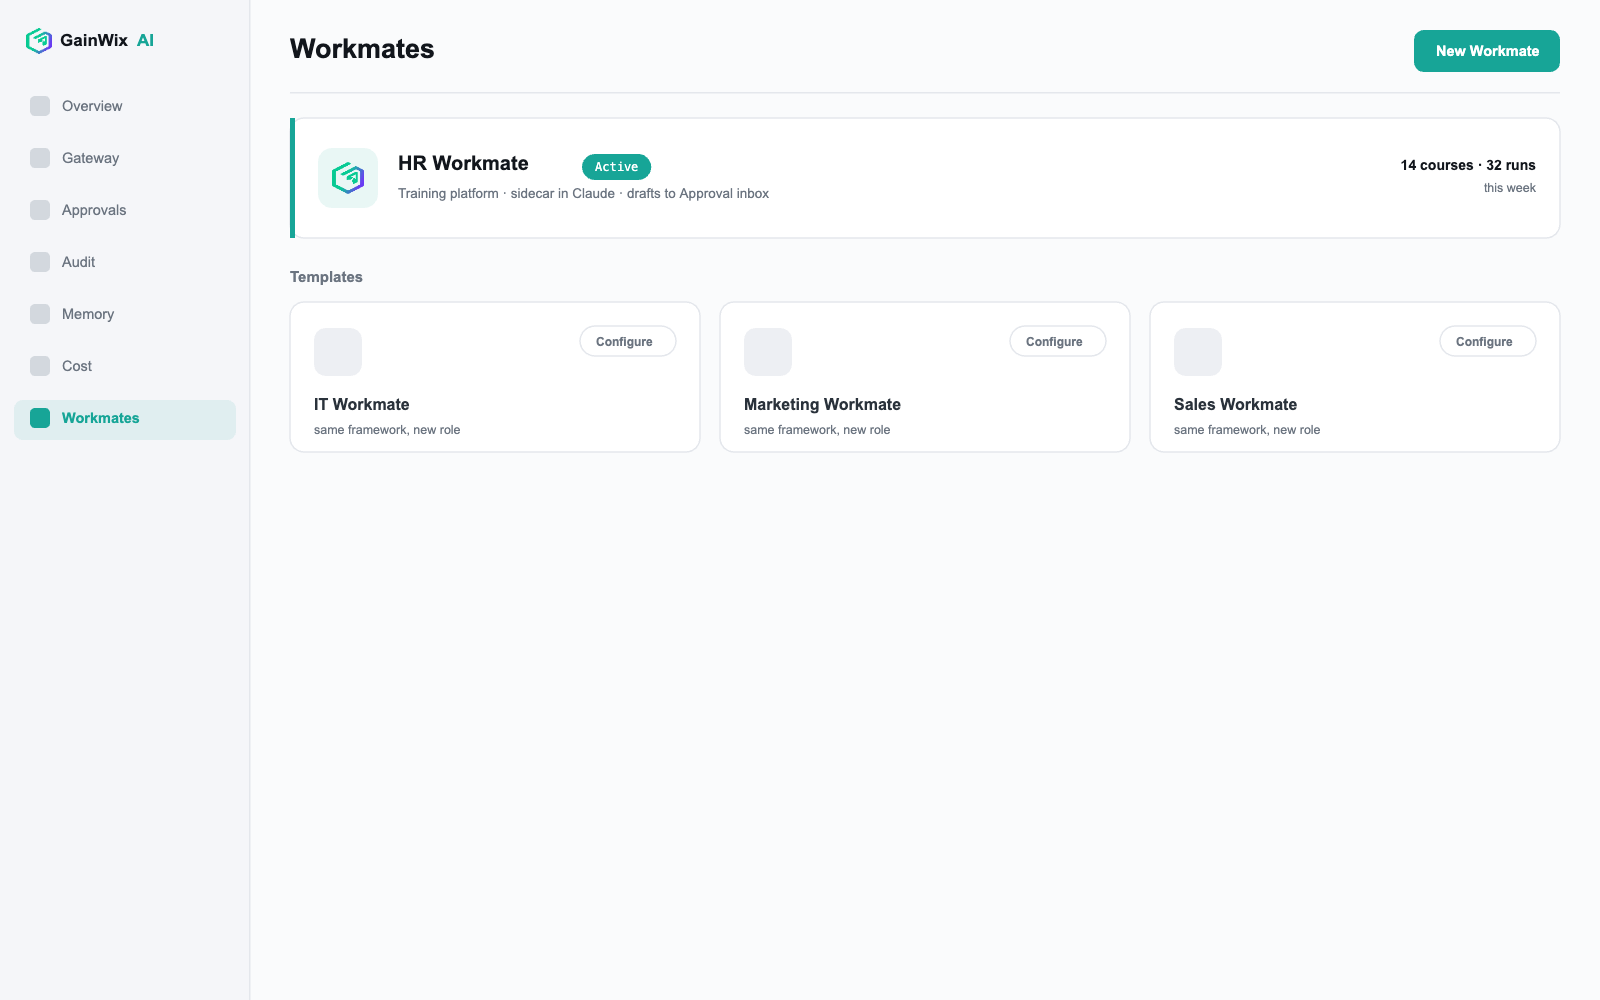
Task: Click the Approvals sidebar icon
Action: (x=40, y=210)
